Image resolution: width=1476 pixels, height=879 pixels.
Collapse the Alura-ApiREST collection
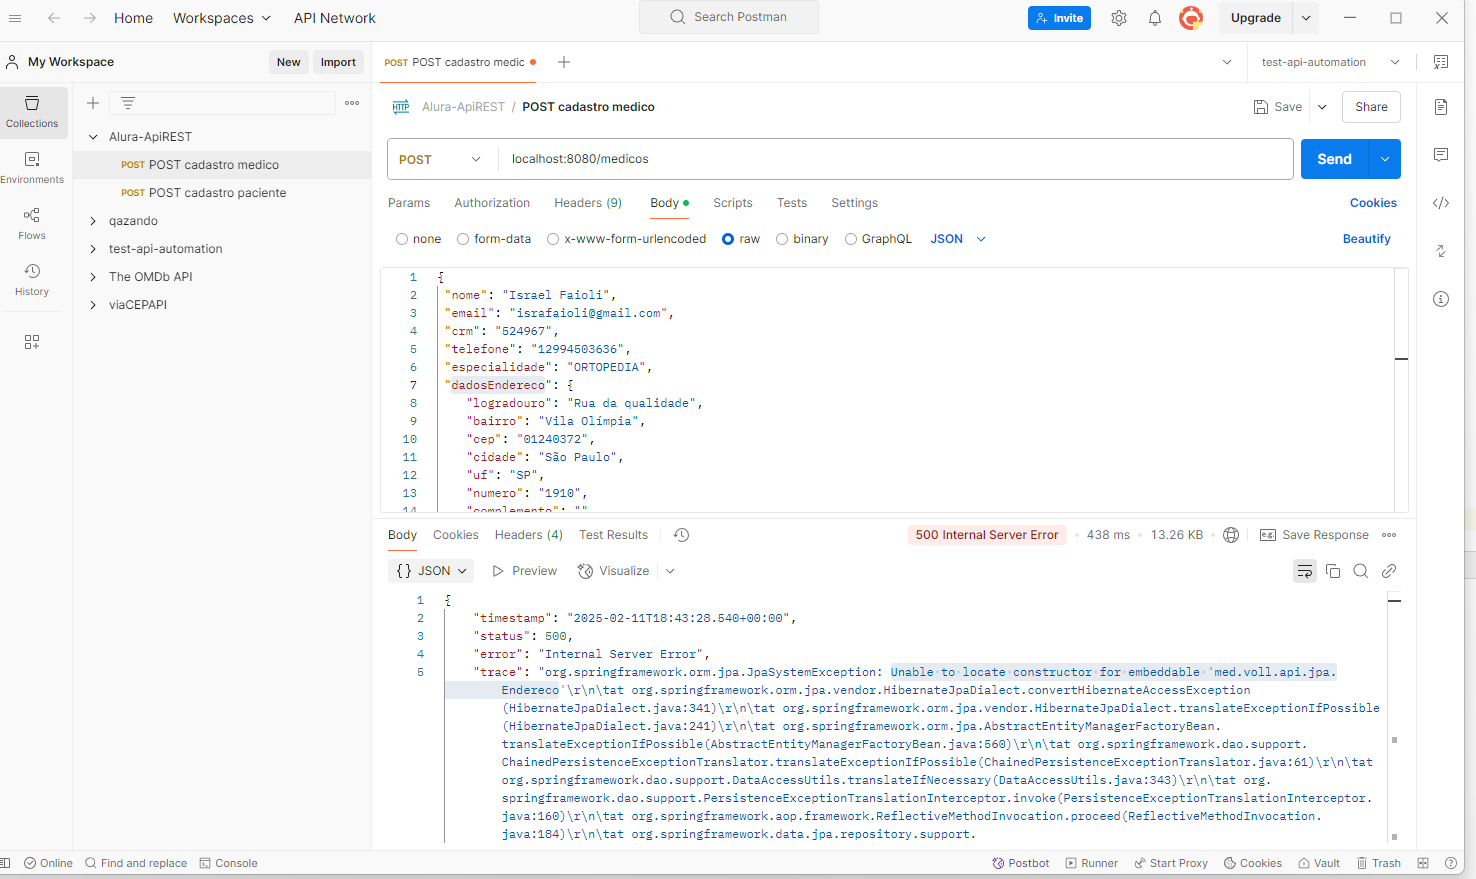coord(93,137)
